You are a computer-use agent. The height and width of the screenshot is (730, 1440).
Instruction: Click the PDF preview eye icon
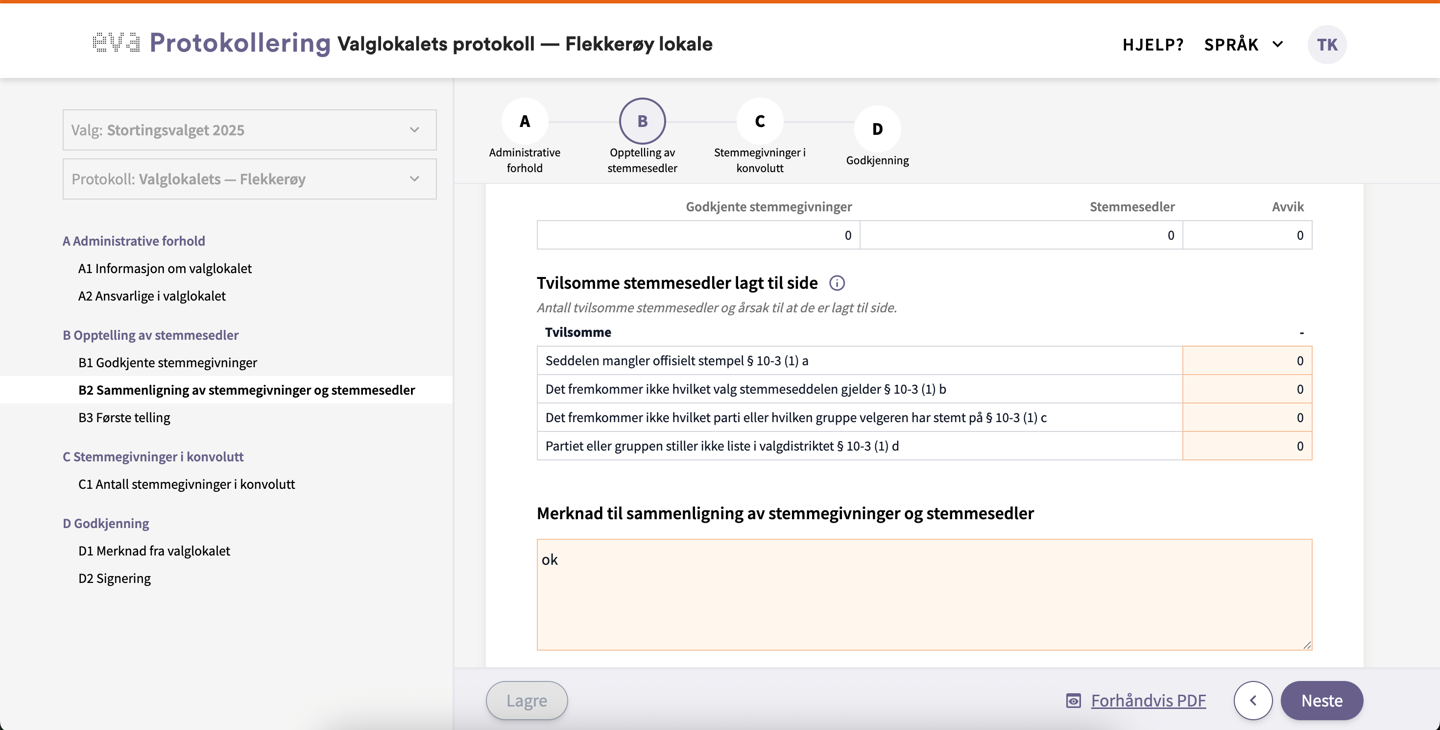pyautogui.click(x=1073, y=701)
